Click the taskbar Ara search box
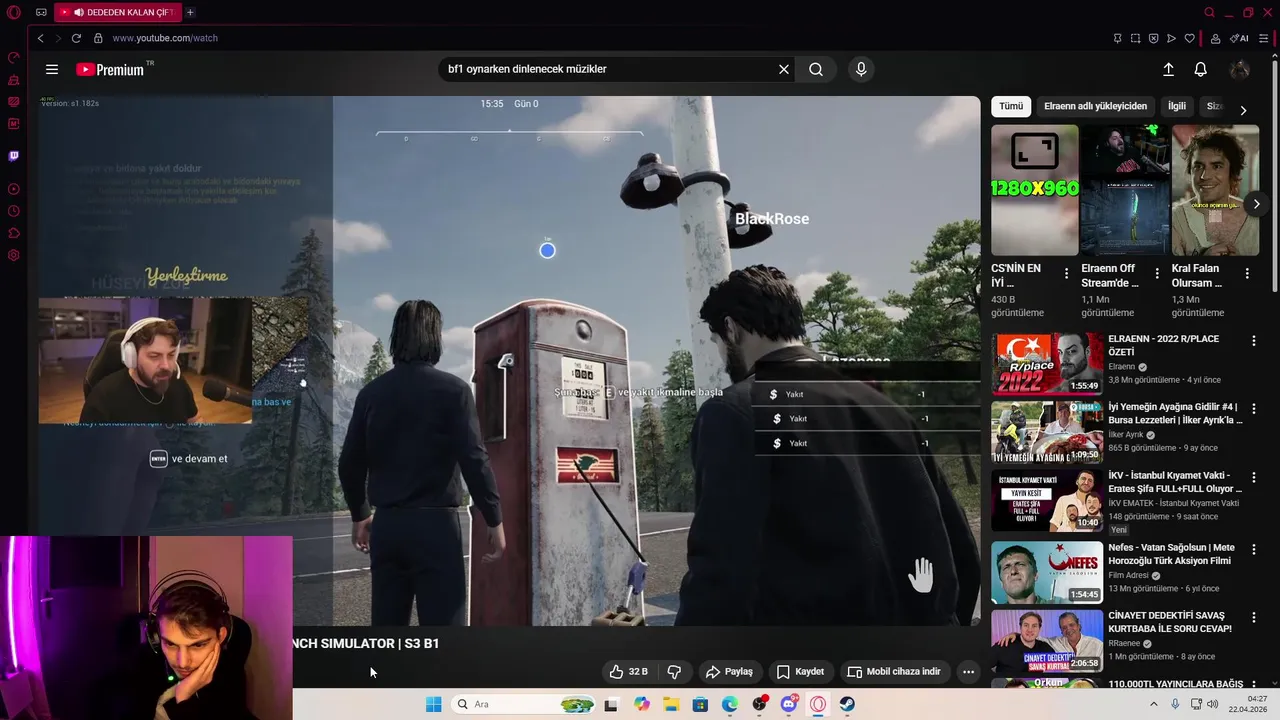Image resolution: width=1280 pixels, height=720 pixels. 524,704
